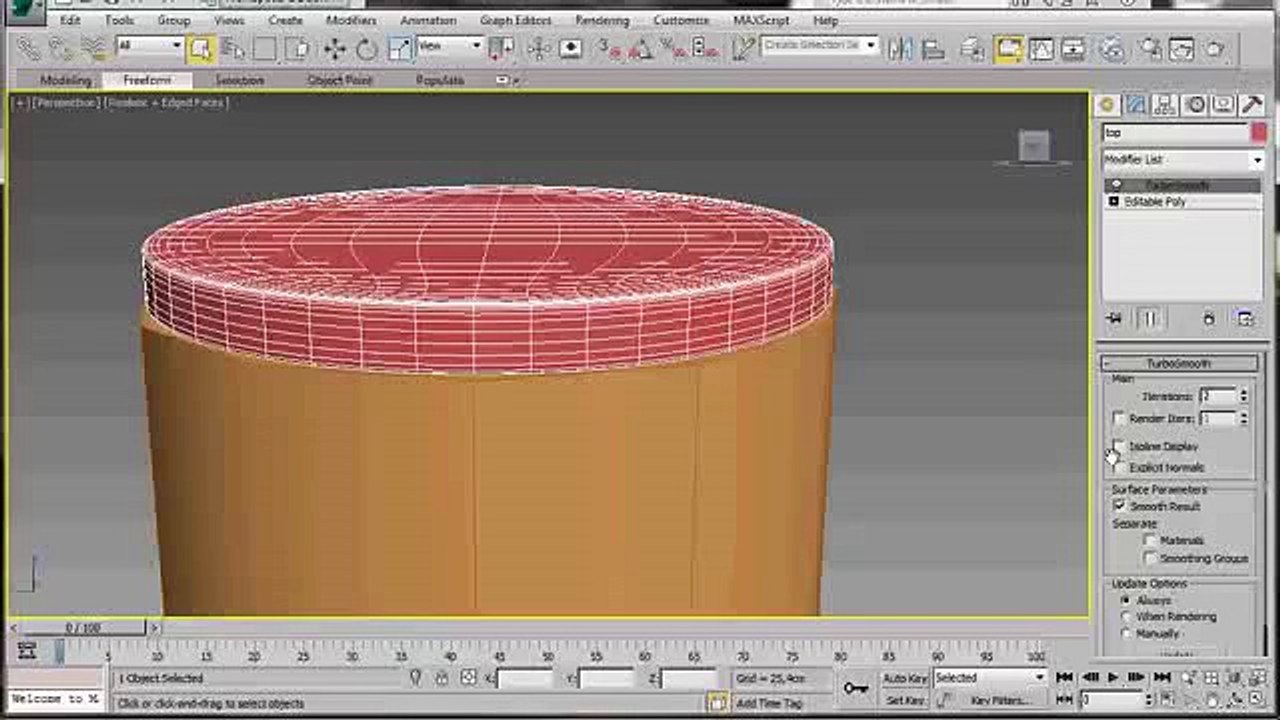Click the Bind to Space Warp icon
The width and height of the screenshot is (1280, 720).
[94, 48]
